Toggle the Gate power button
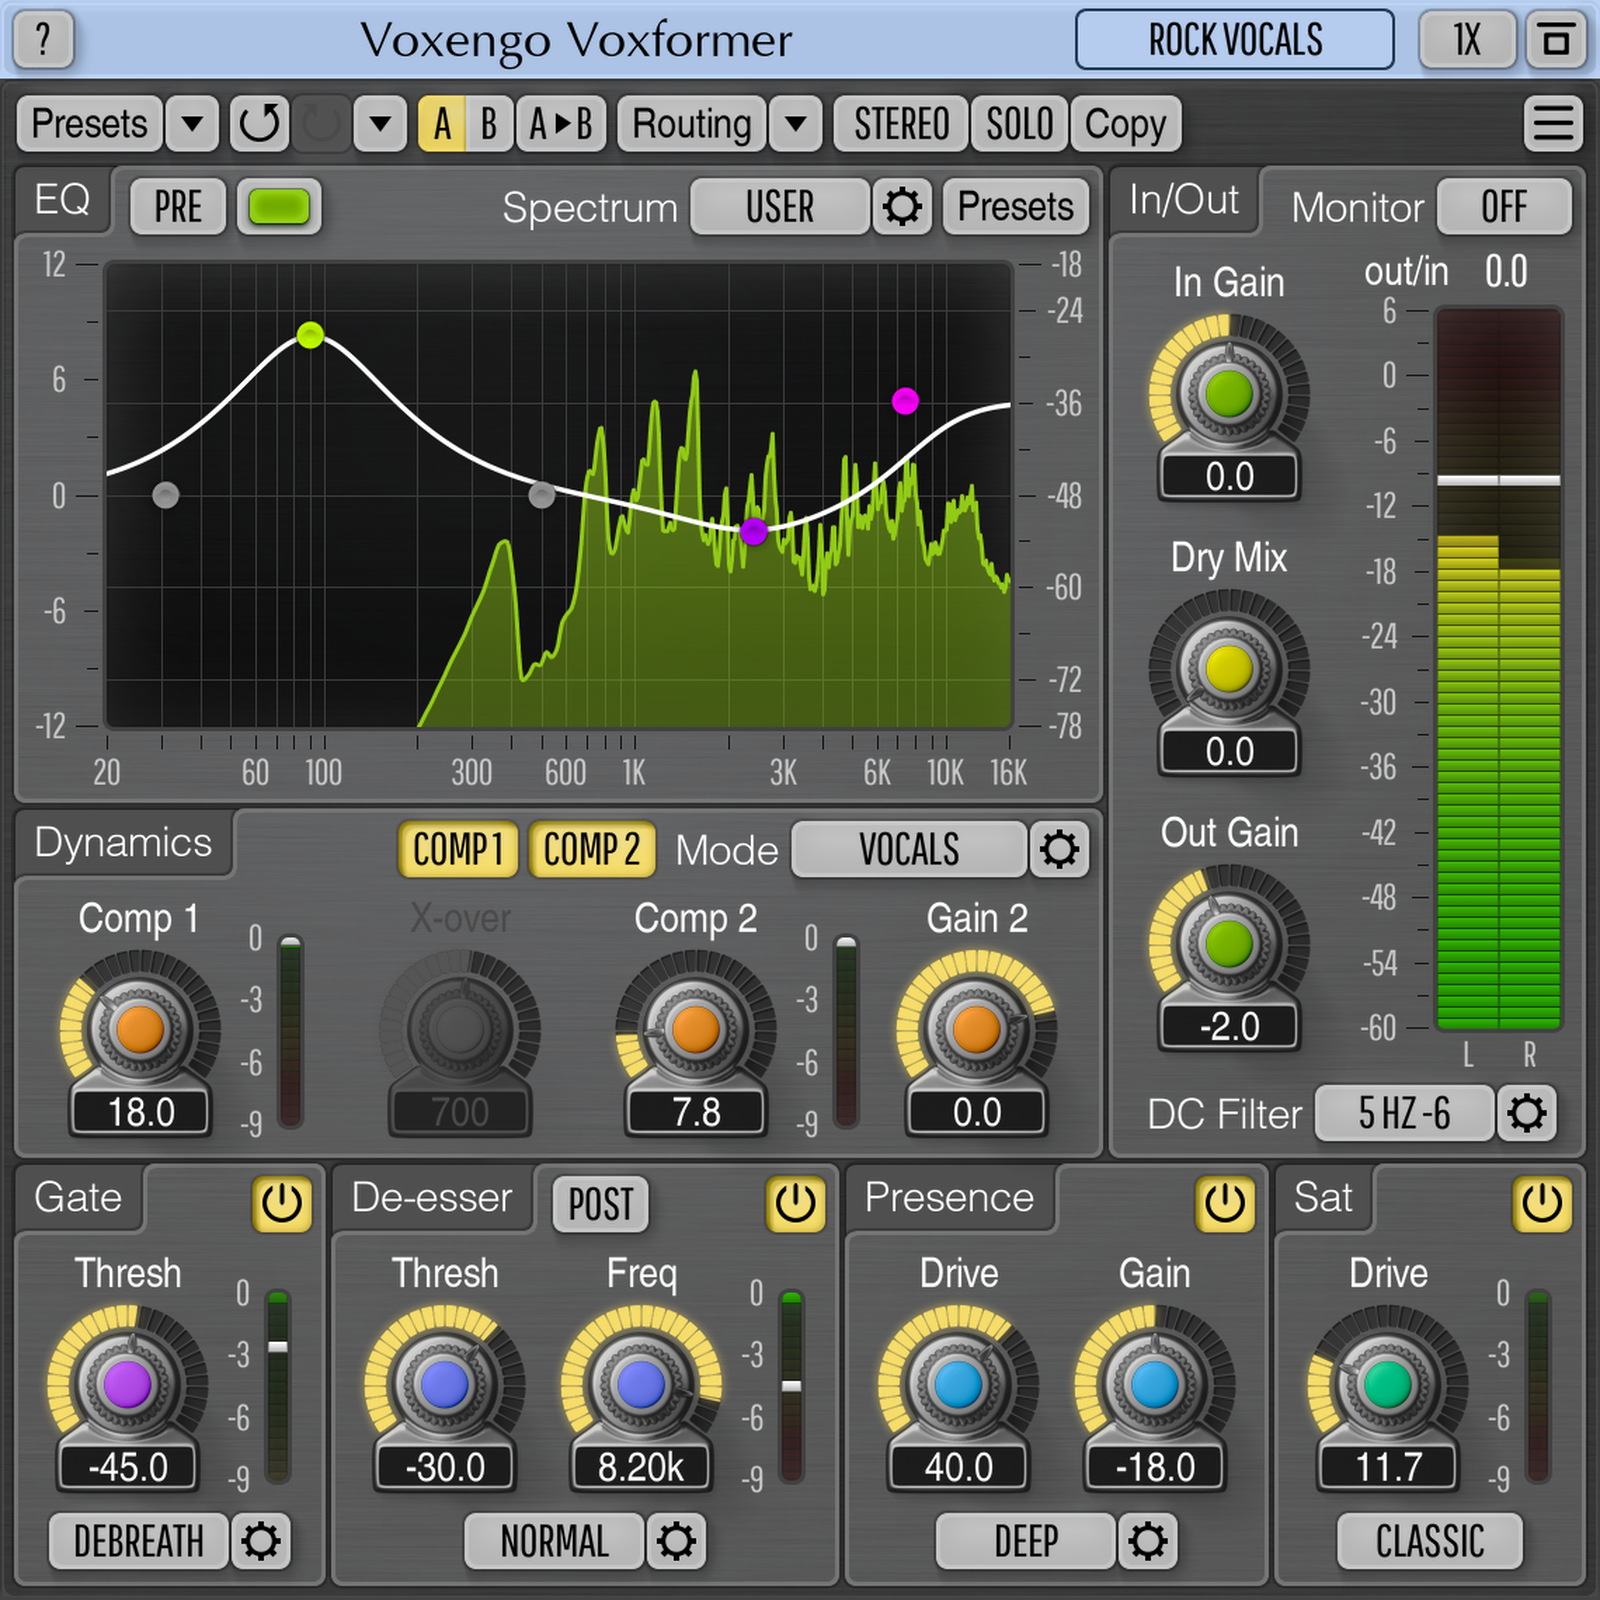 (x=281, y=1203)
